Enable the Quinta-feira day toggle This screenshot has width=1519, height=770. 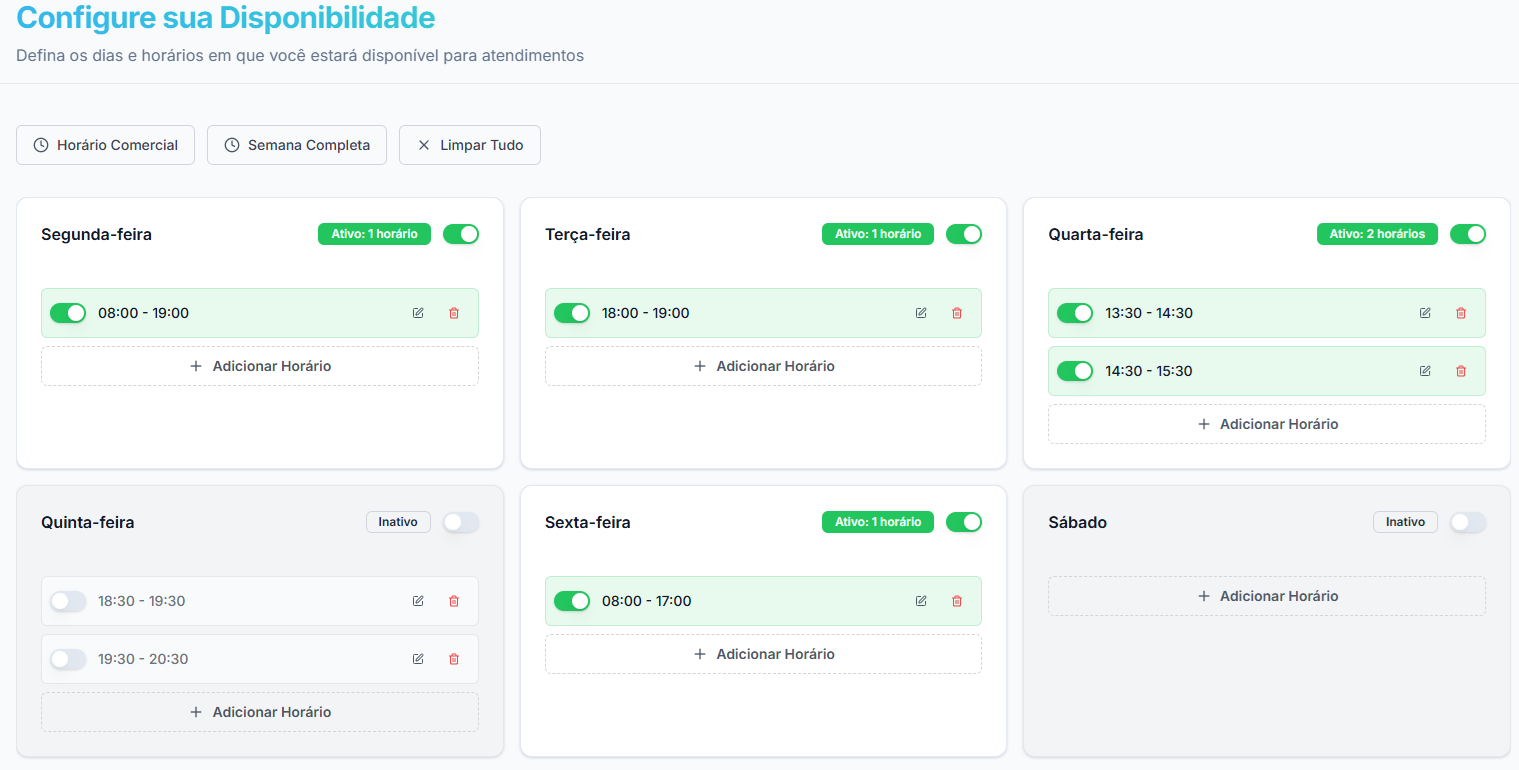point(461,522)
